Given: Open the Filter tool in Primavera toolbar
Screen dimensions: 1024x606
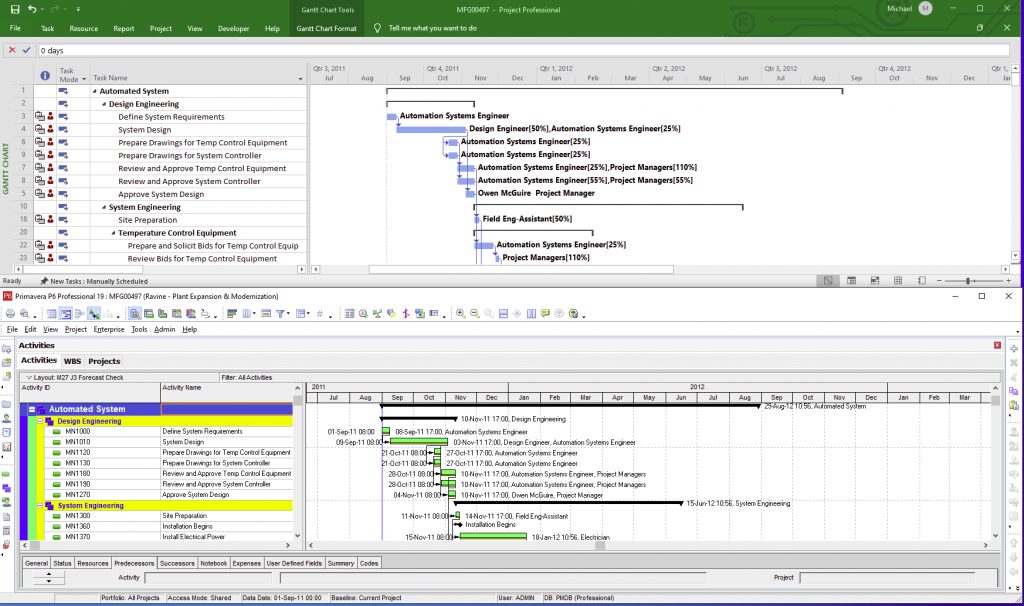Looking at the screenshot, I should 280,313.
